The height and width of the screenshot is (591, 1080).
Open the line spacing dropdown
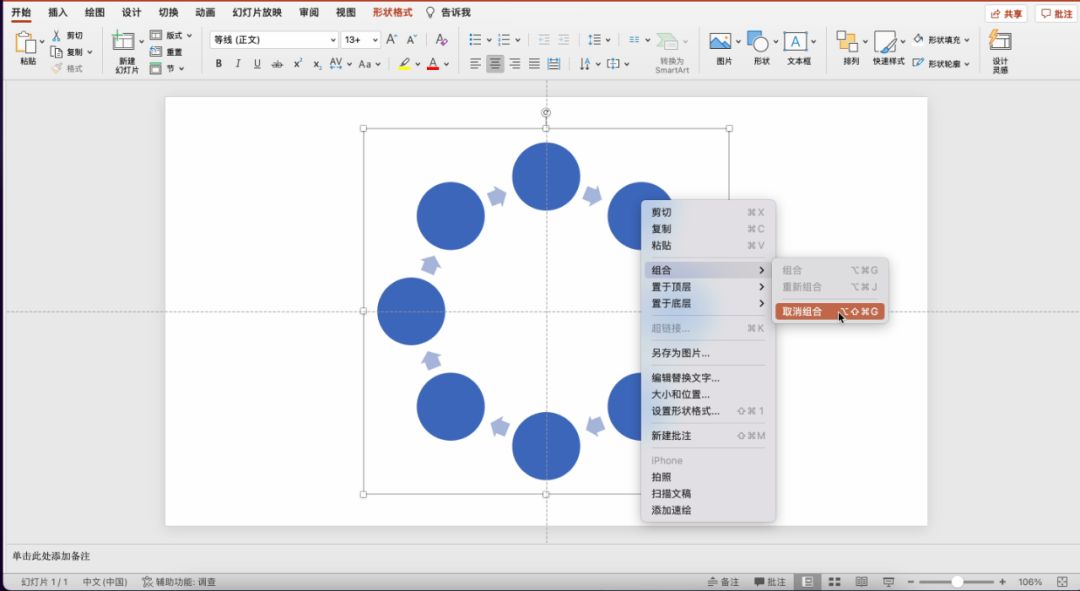(x=599, y=40)
